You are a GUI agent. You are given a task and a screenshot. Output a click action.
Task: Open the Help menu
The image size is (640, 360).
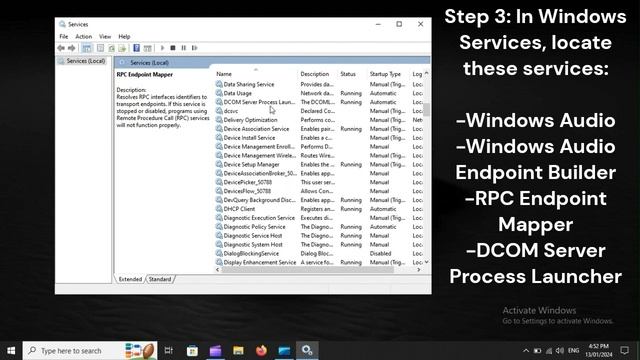(124, 36)
